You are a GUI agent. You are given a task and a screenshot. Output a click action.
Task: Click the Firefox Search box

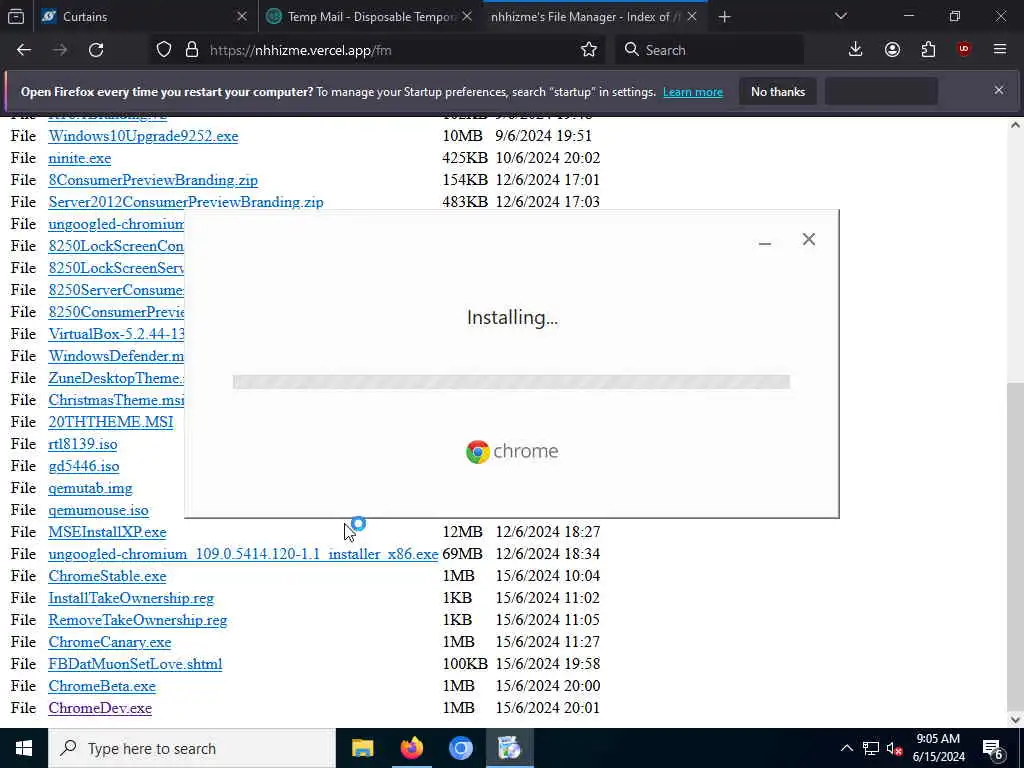pyautogui.click(x=709, y=50)
